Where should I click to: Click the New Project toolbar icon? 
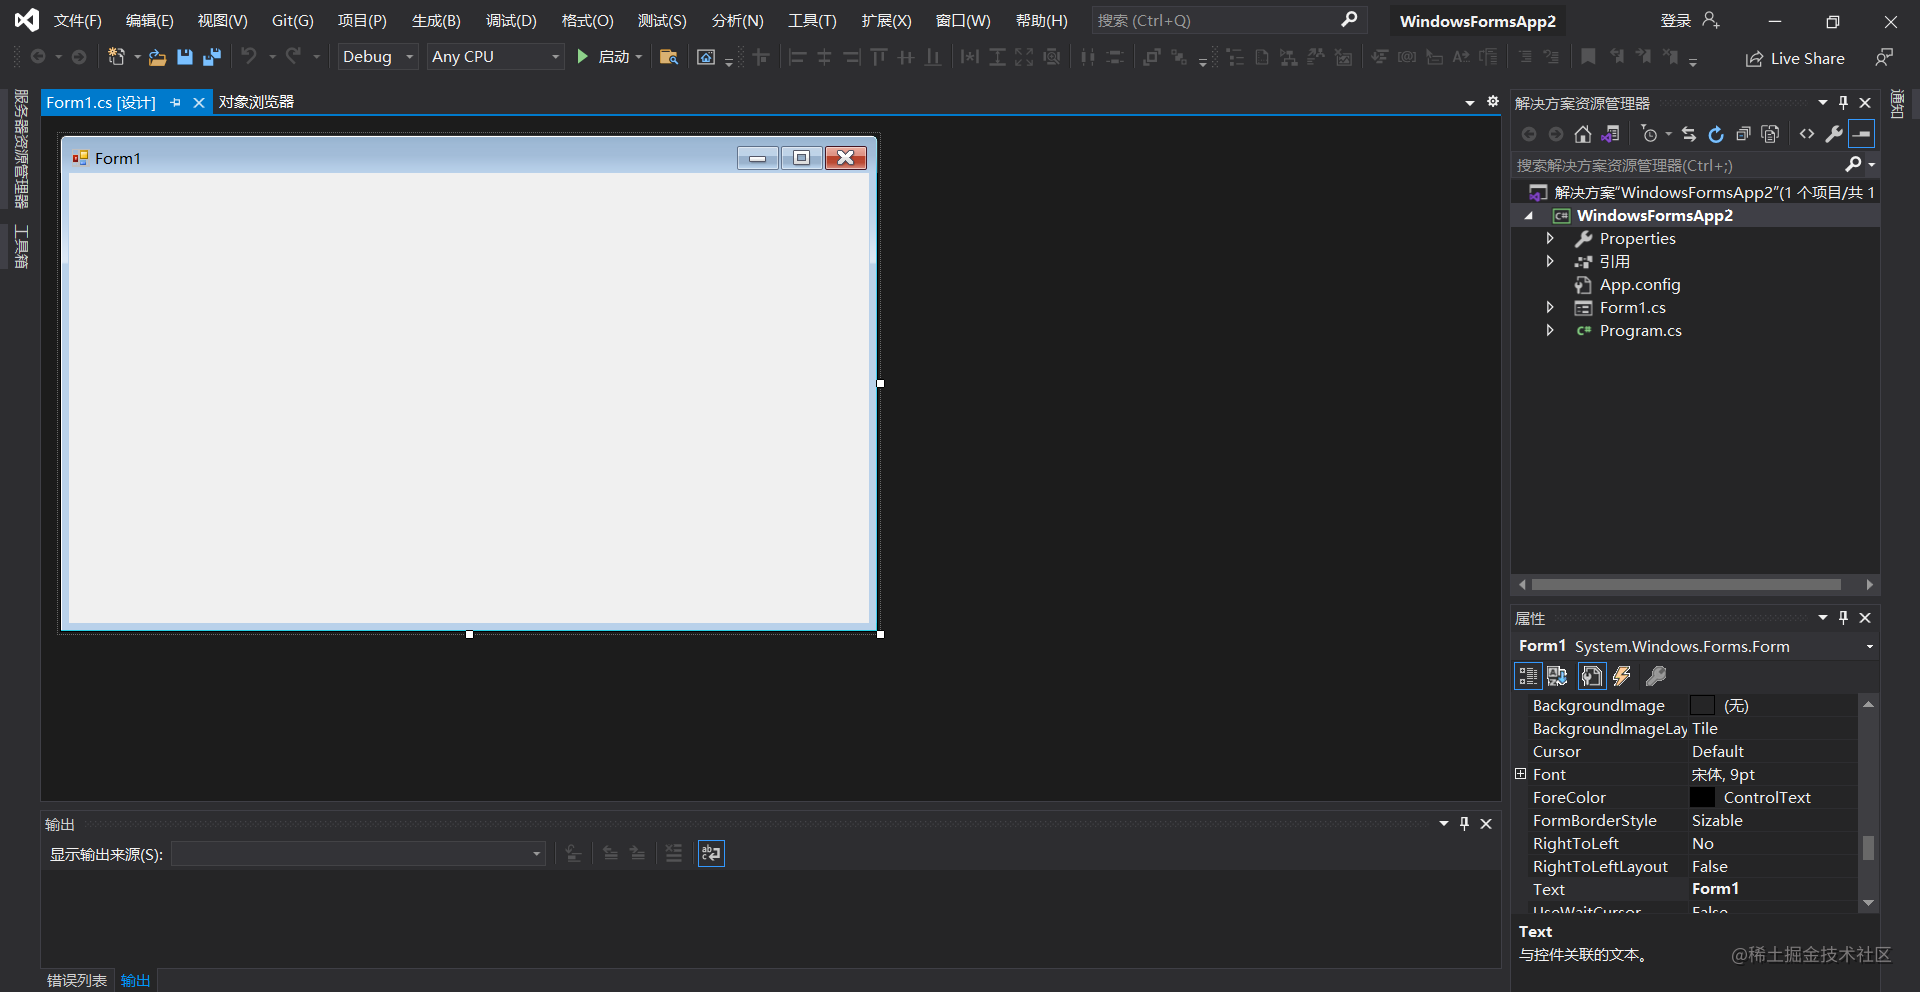coord(116,57)
